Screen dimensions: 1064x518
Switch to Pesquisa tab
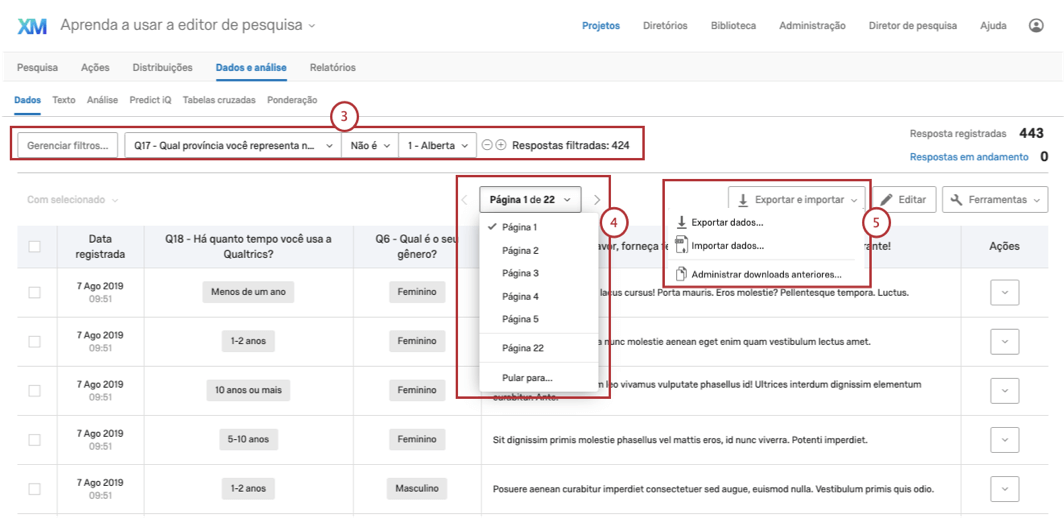point(37,67)
